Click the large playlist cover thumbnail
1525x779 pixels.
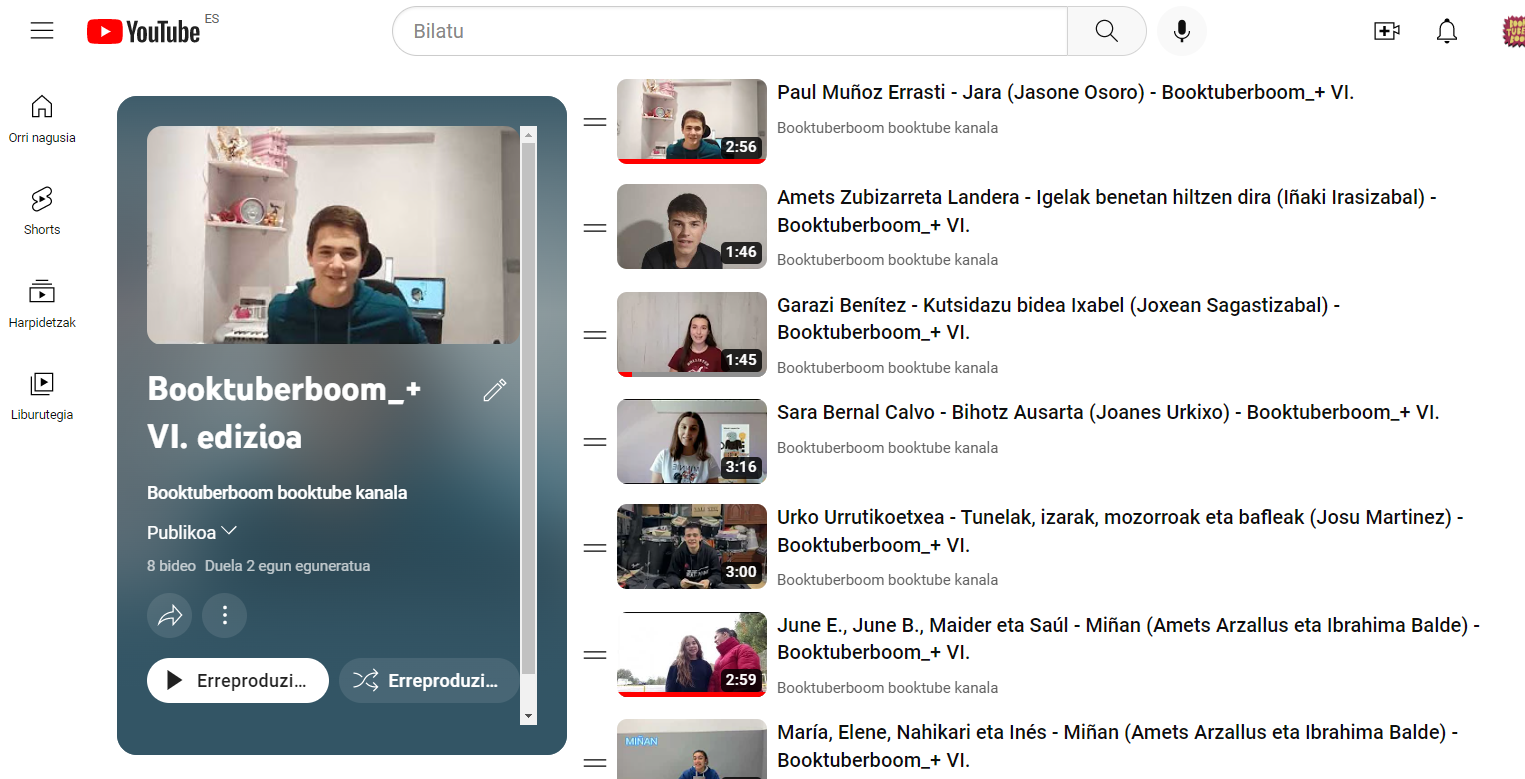[333, 235]
